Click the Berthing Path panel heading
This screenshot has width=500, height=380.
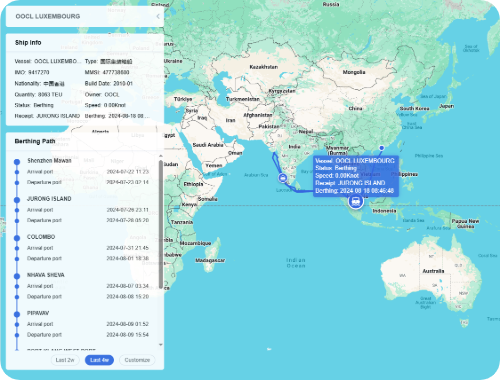point(35,141)
